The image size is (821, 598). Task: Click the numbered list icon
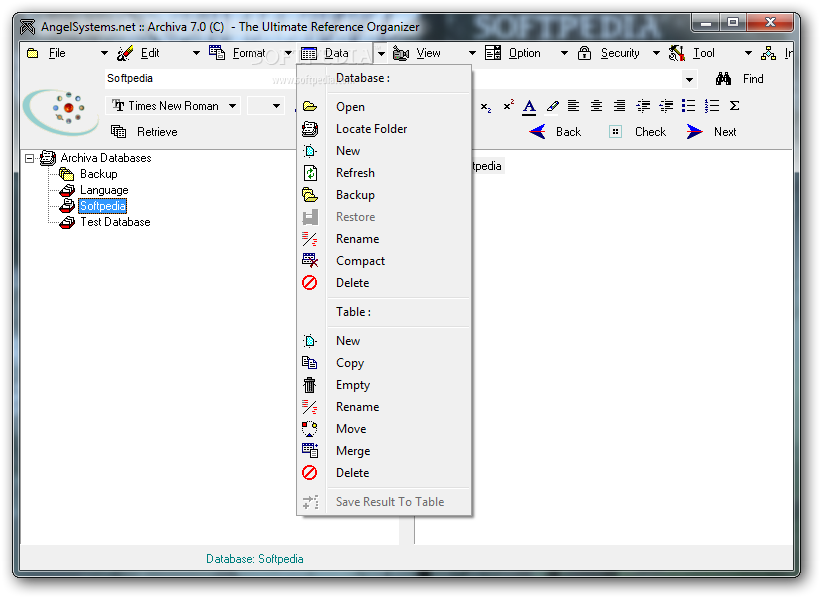(x=712, y=106)
